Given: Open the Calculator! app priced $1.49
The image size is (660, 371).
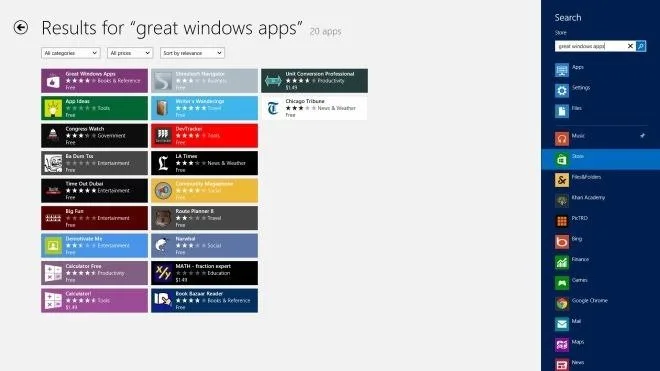Looking at the screenshot, I should pos(95,301).
